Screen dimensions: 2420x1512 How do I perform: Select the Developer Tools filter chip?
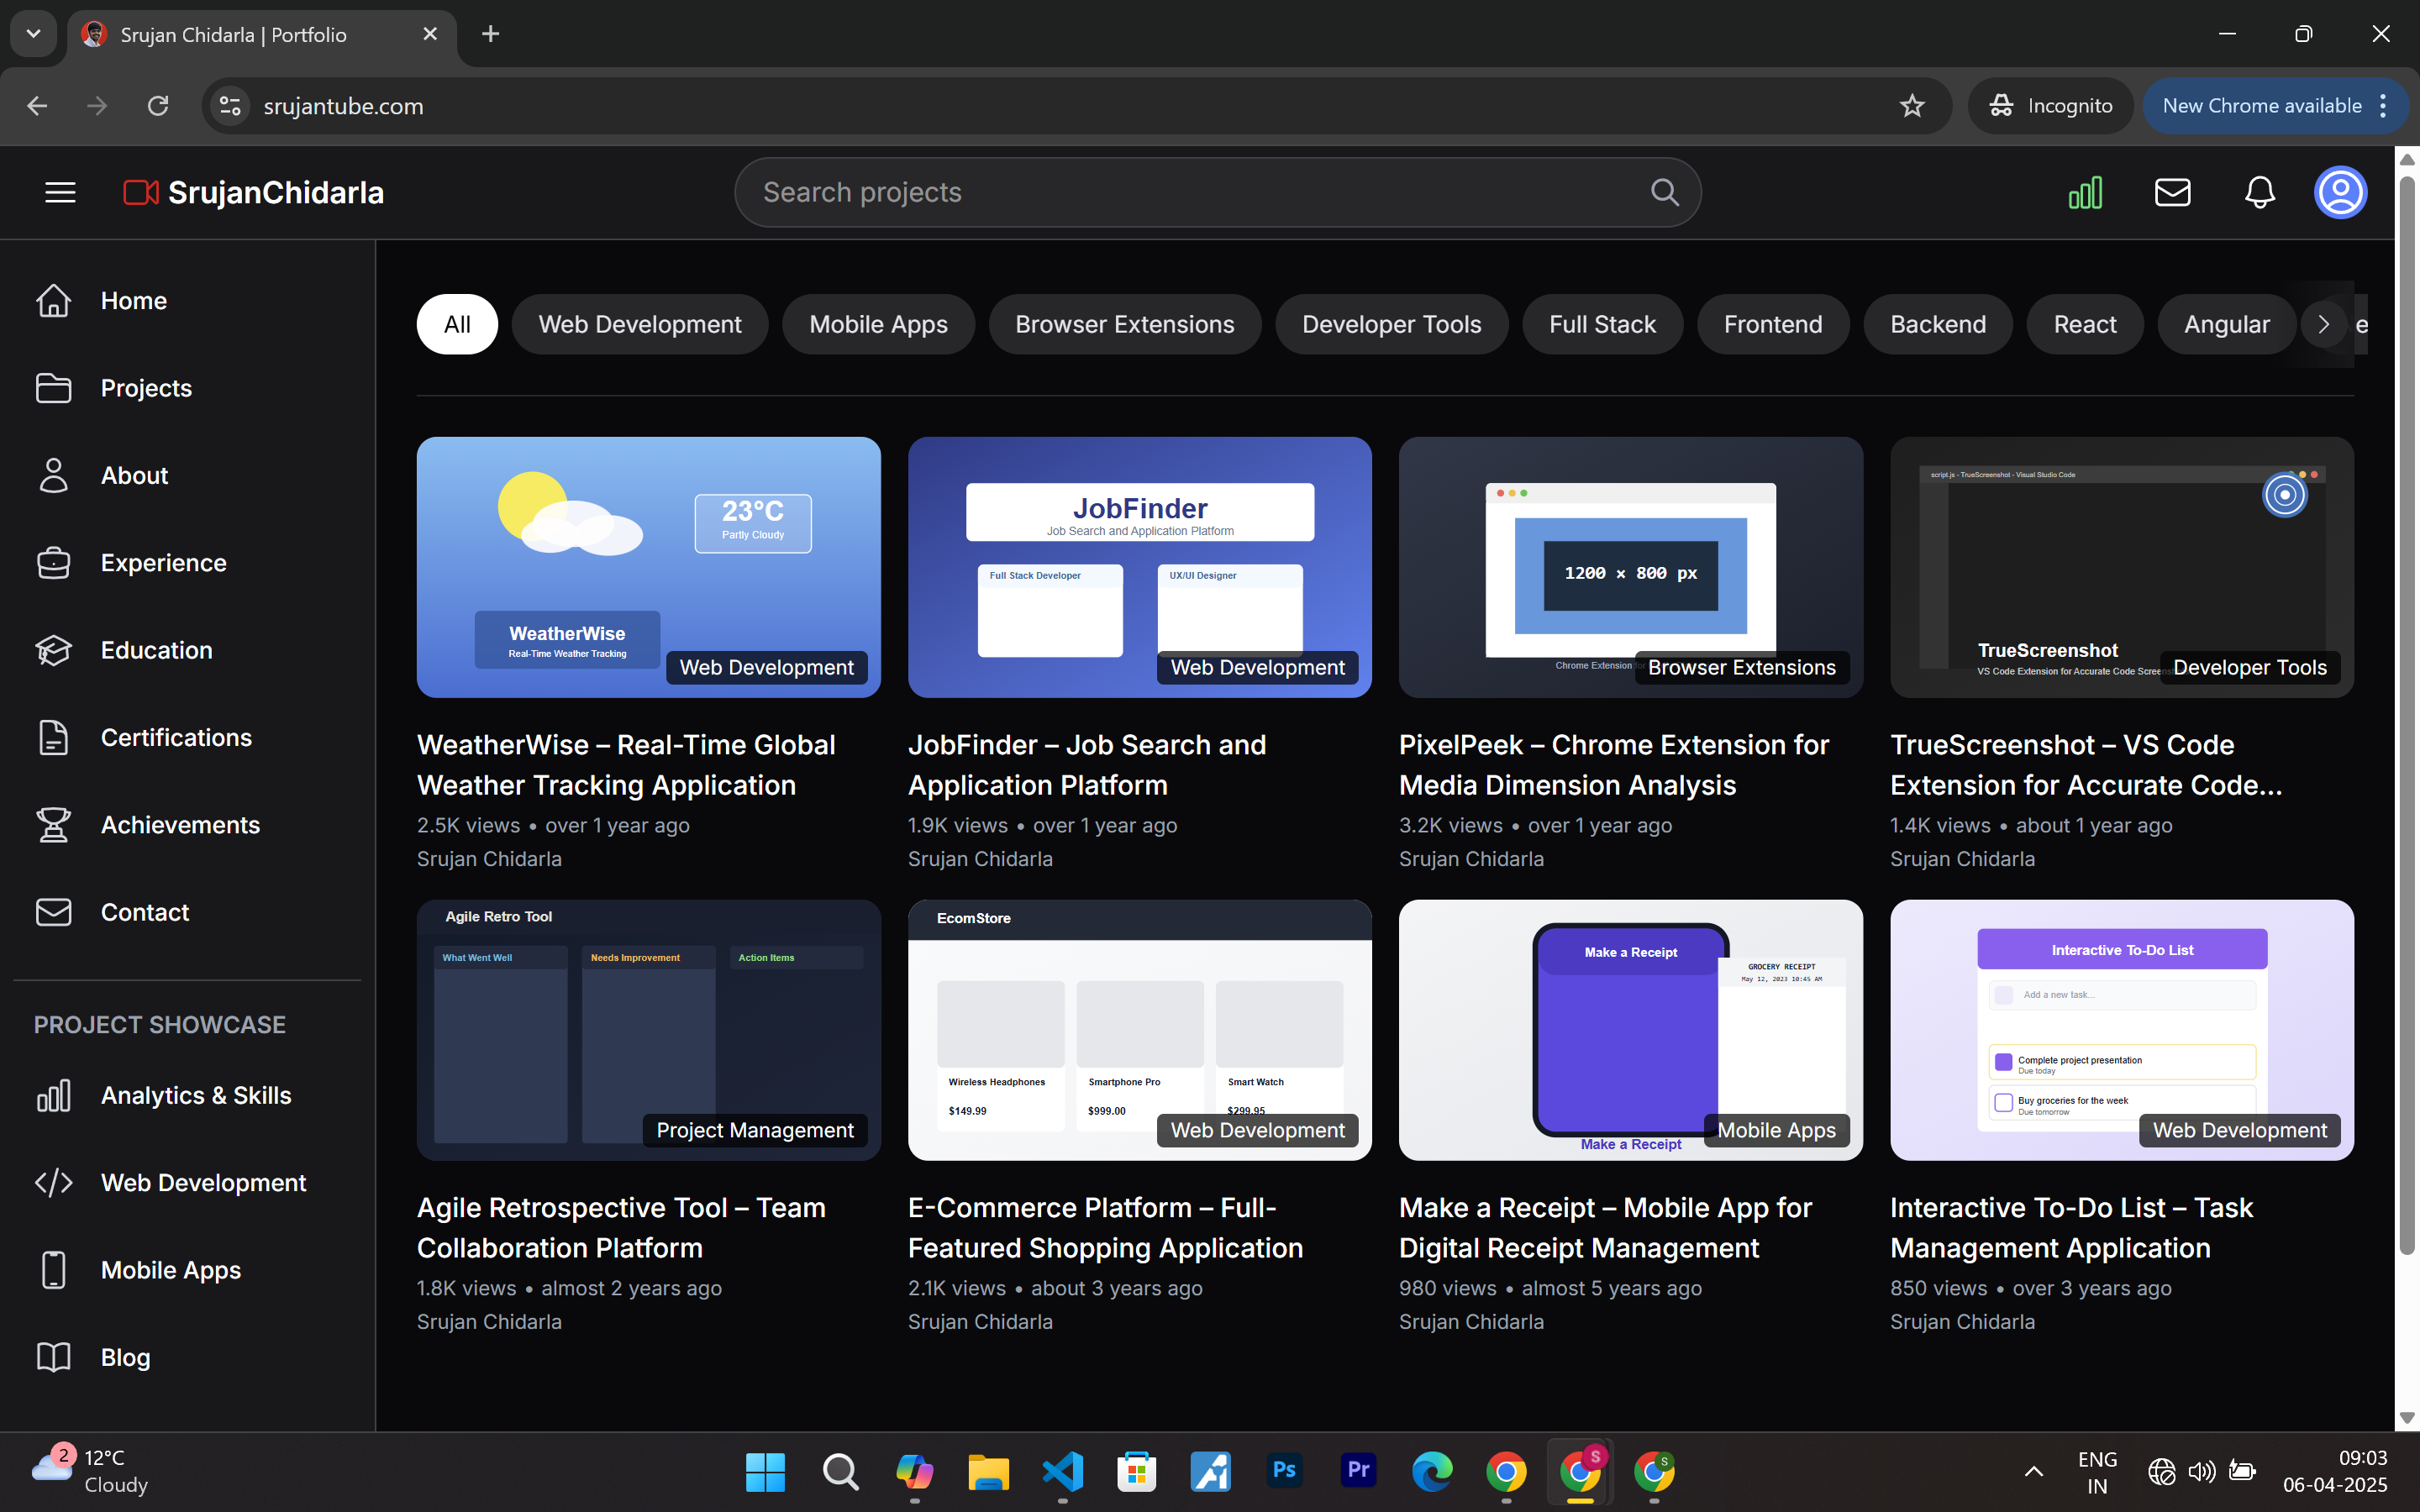(1391, 324)
